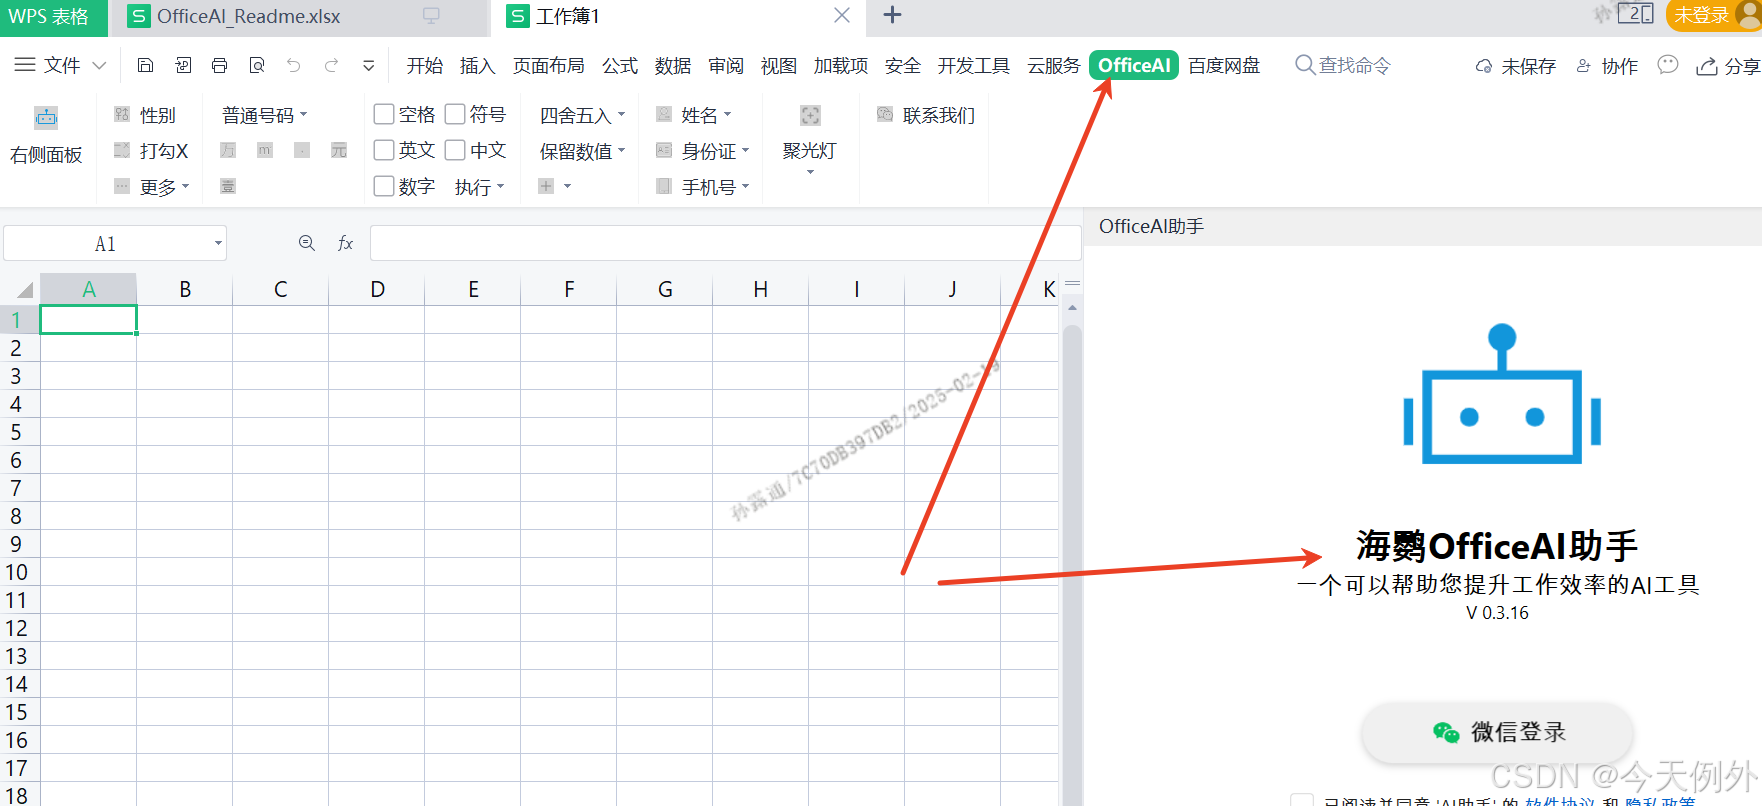Click the 聚光灯 spotlight icon
This screenshot has height=806, width=1762.
point(810,115)
